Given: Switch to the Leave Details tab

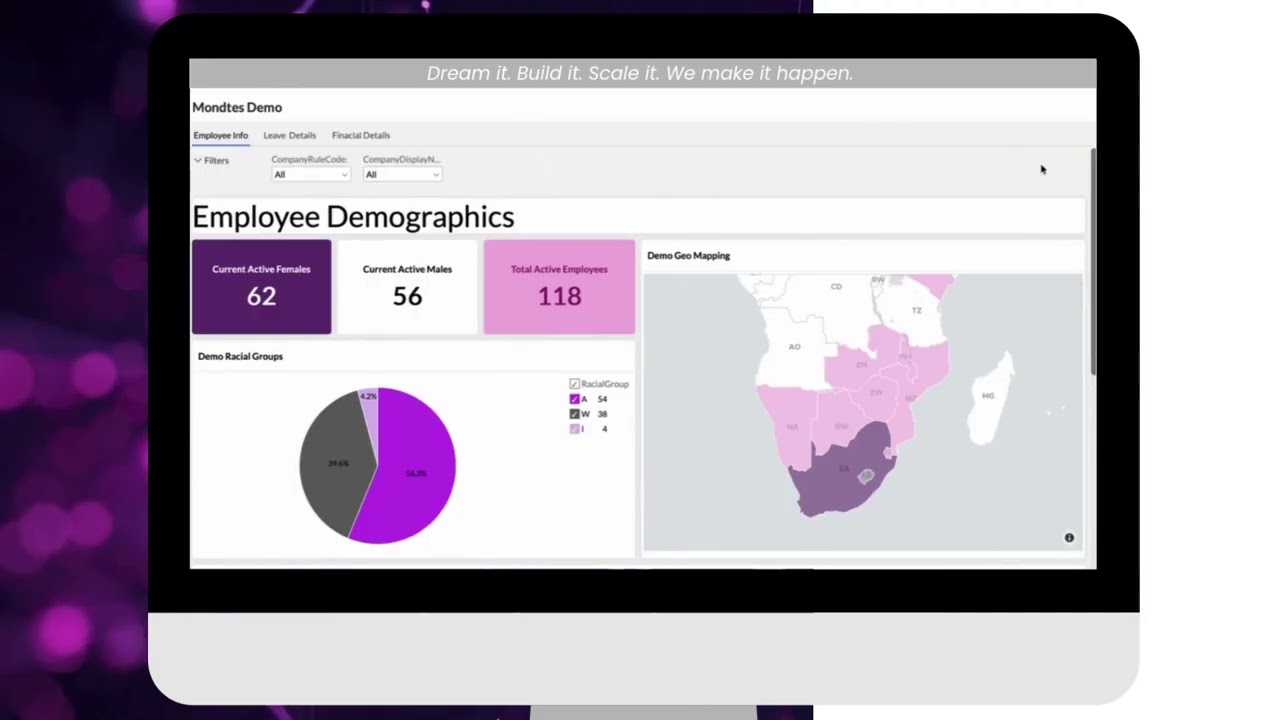Looking at the screenshot, I should 289,135.
